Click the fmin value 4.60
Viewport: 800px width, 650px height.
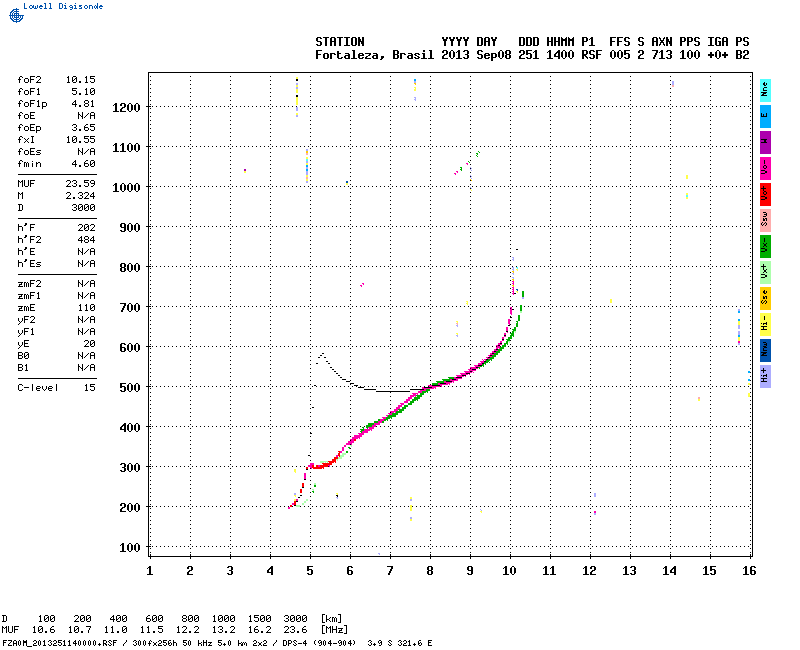tap(83, 164)
